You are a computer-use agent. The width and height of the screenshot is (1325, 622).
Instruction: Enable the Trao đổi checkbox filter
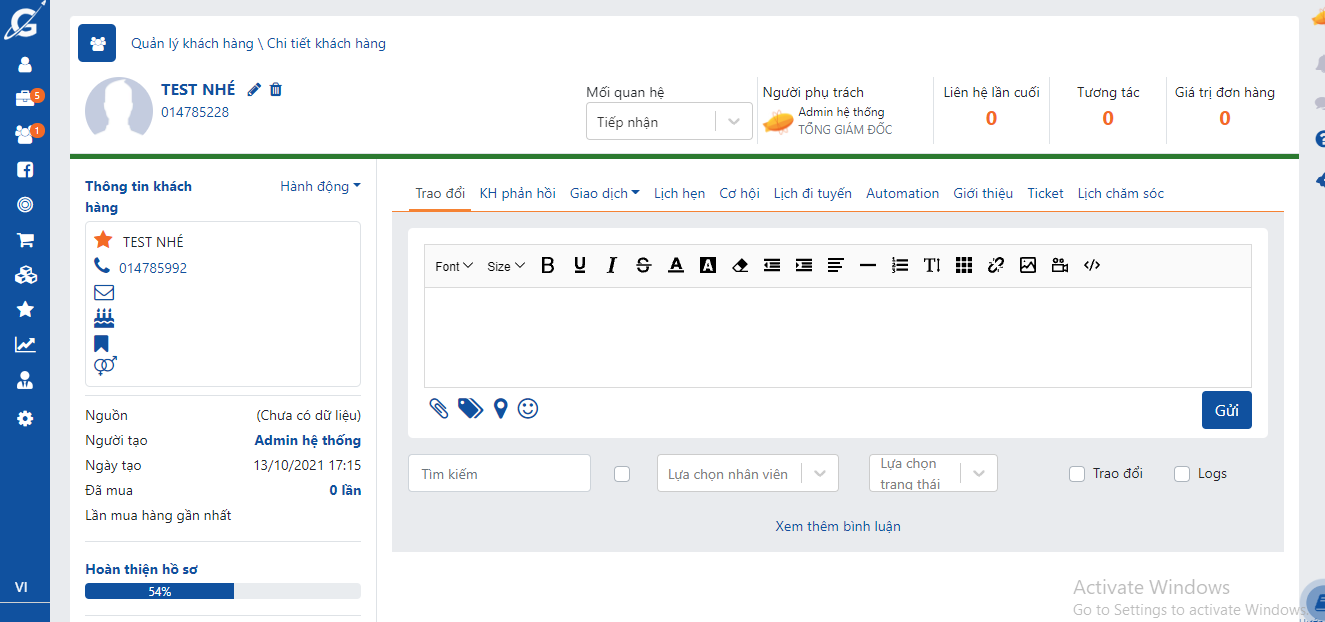(1077, 474)
